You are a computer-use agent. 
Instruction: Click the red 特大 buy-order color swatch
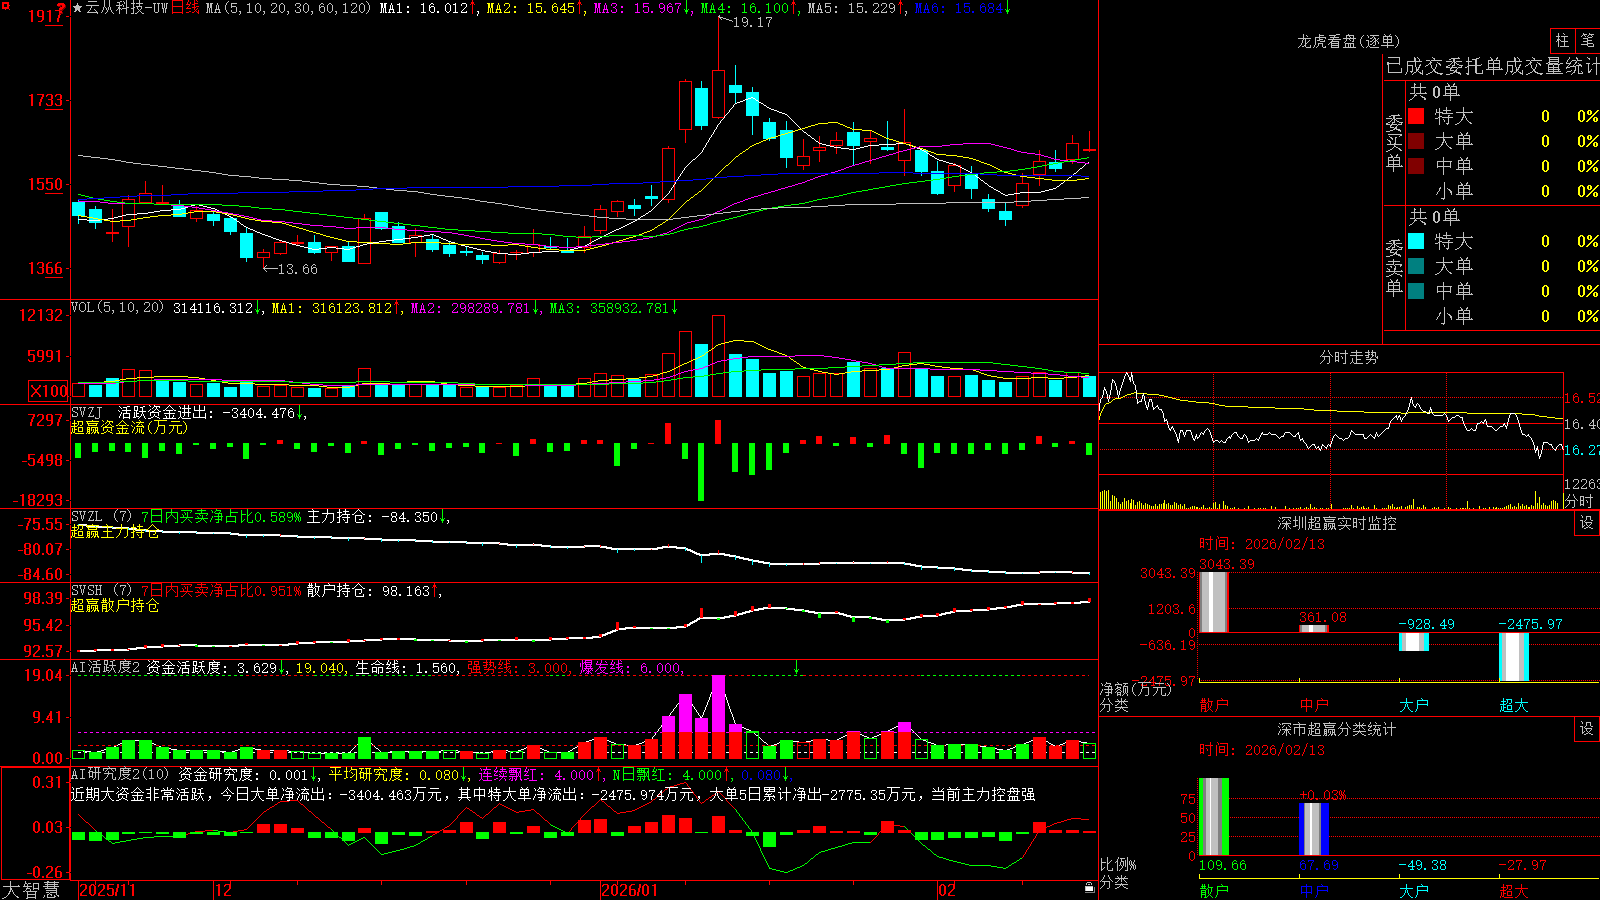[x=1416, y=116]
